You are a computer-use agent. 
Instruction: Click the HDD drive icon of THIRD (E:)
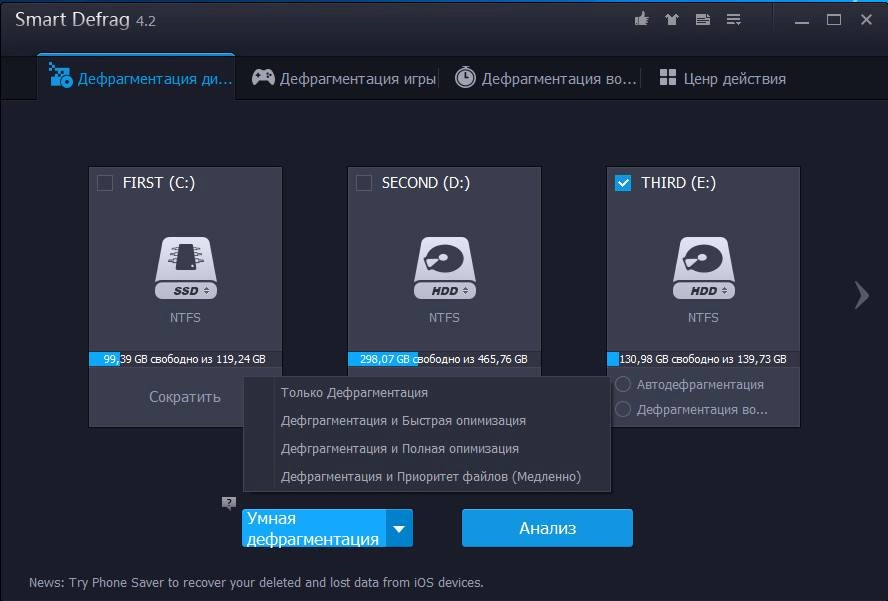(703, 268)
